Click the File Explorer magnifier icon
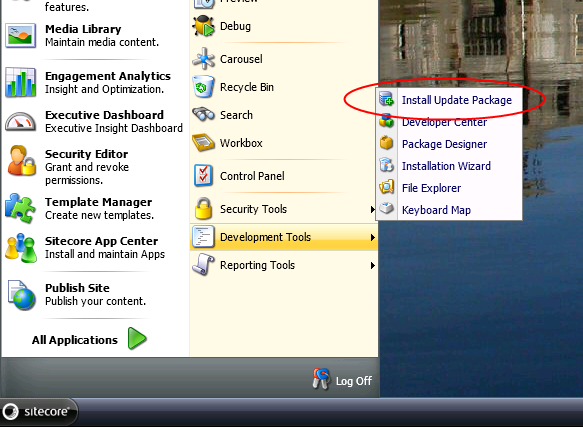The height and width of the screenshot is (427, 583). point(387,187)
